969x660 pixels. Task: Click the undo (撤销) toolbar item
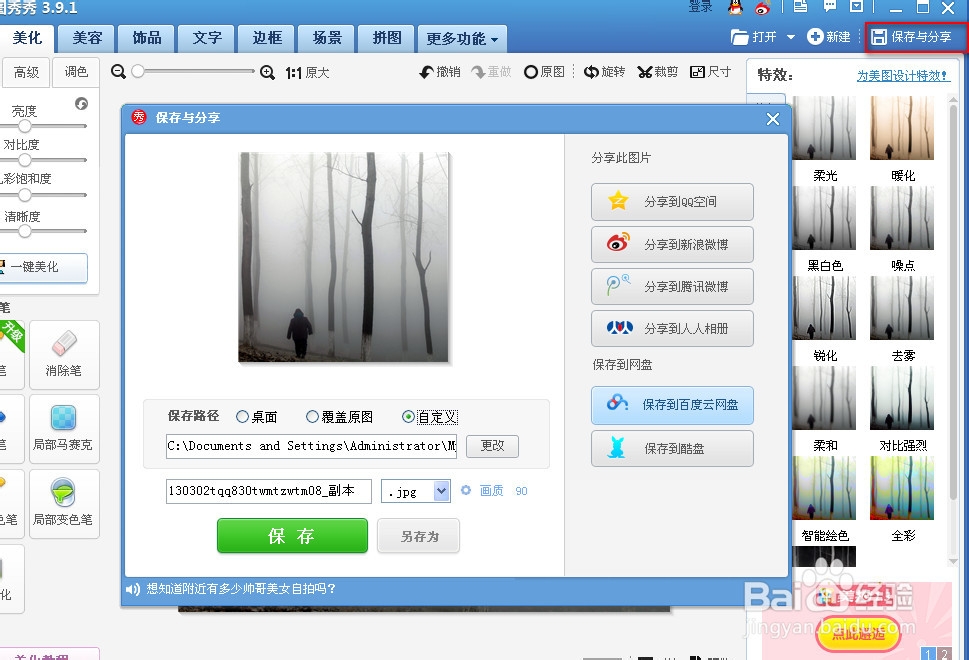439,72
